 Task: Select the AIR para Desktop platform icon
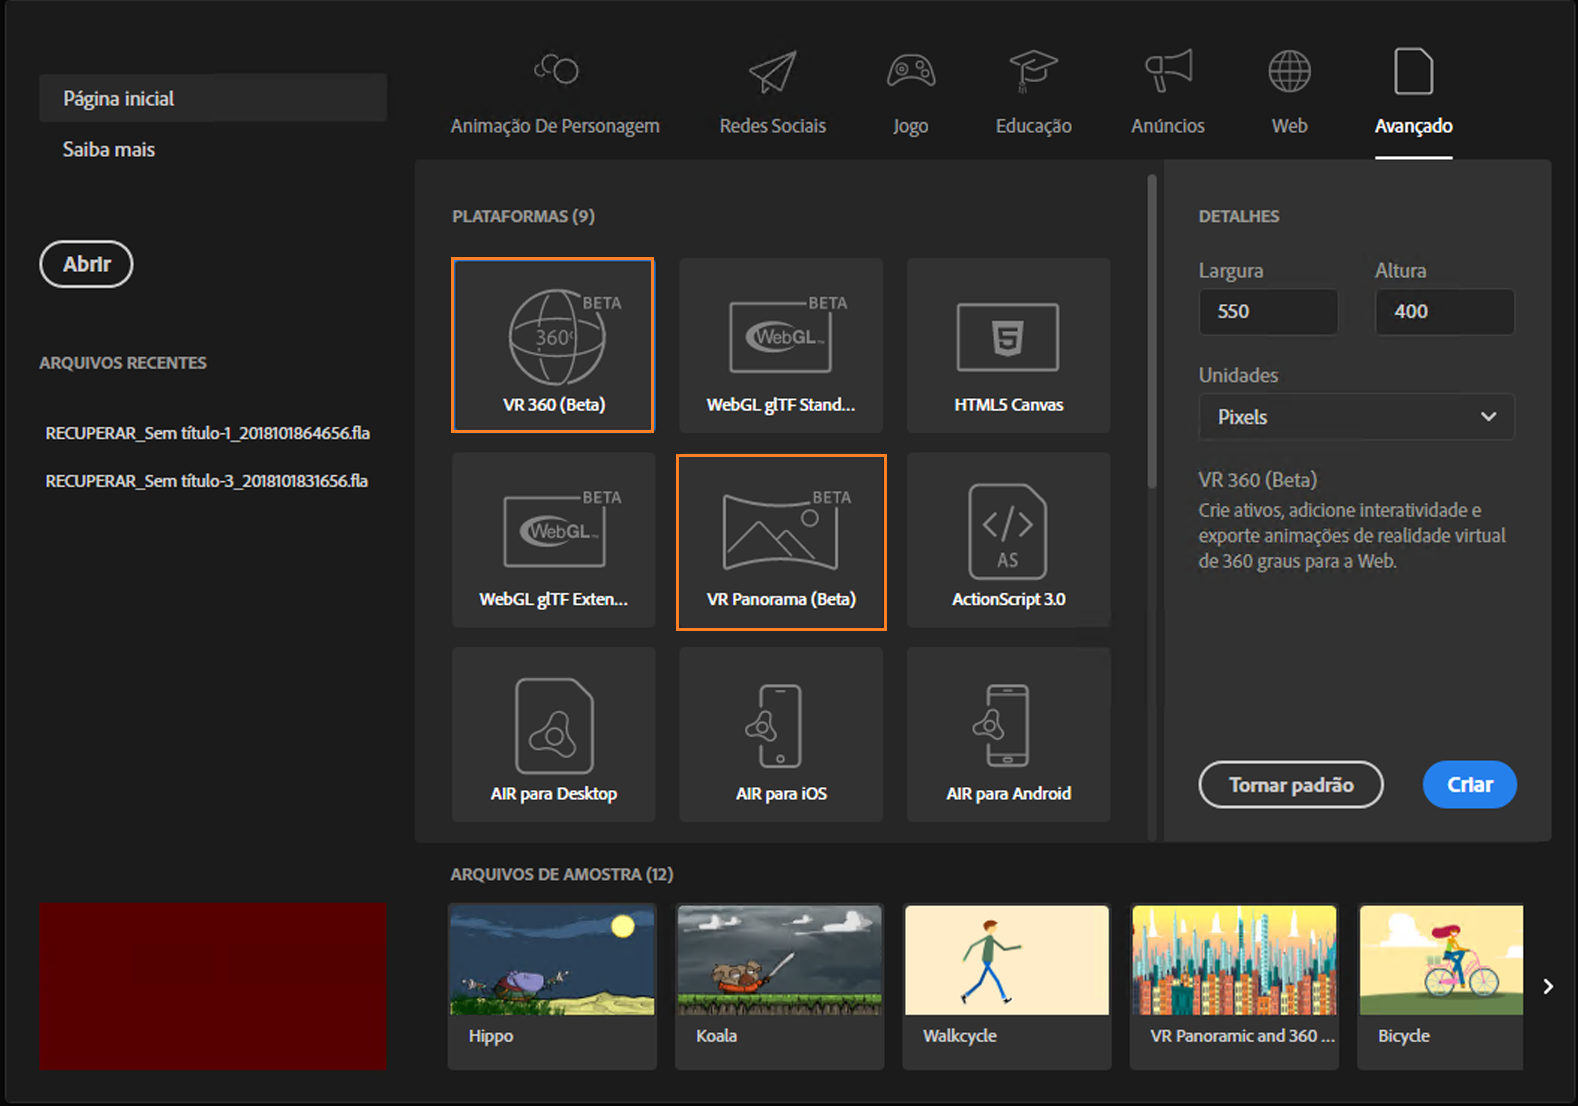553,734
